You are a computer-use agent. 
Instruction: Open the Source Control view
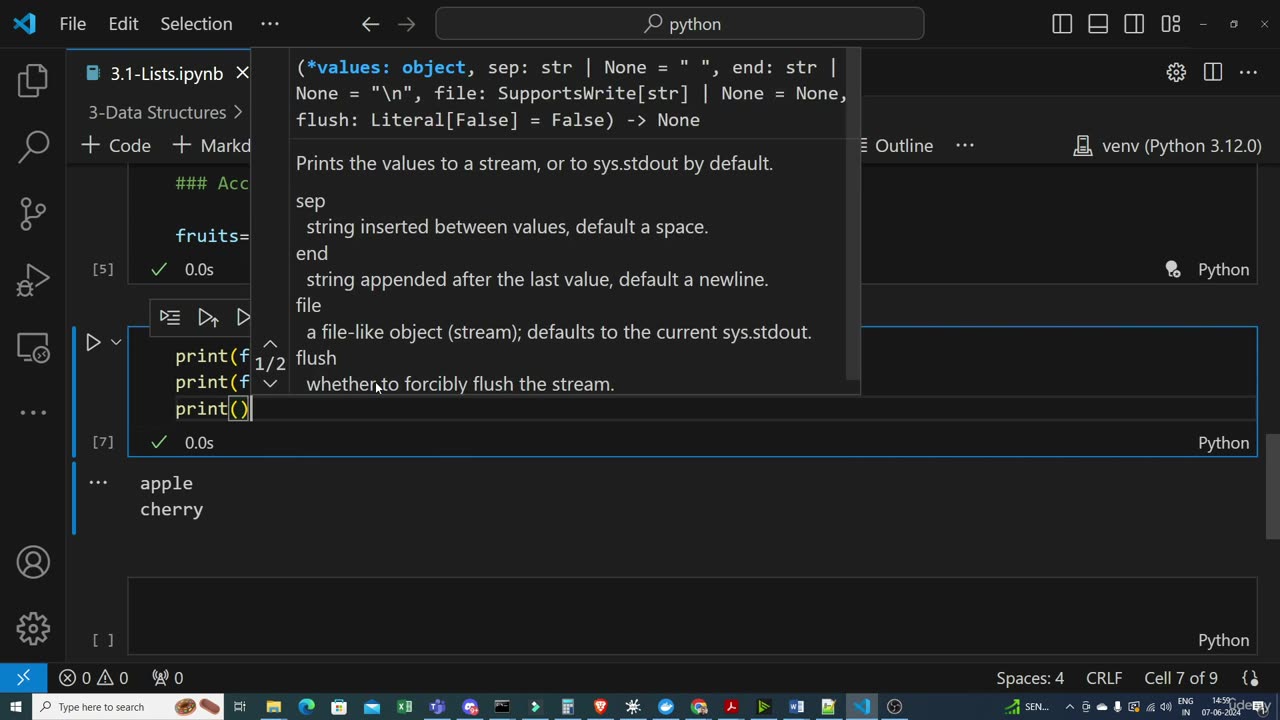click(33, 213)
